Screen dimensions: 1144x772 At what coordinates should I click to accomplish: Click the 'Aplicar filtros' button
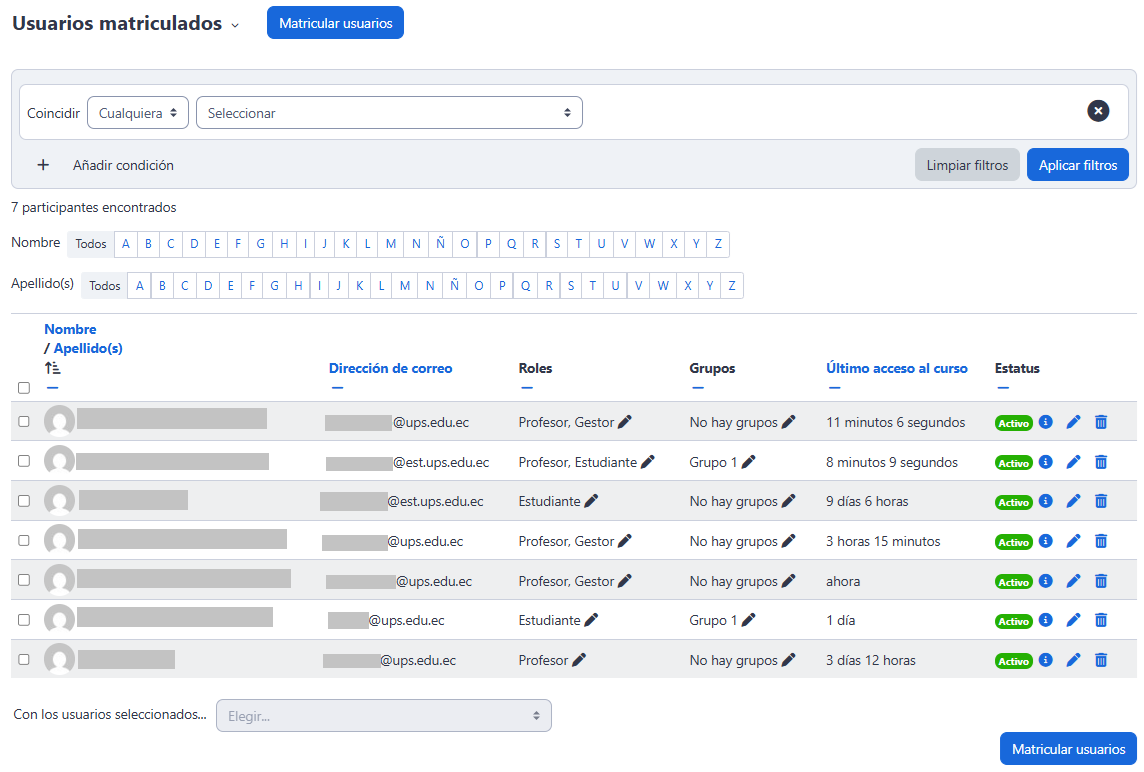coord(1077,165)
